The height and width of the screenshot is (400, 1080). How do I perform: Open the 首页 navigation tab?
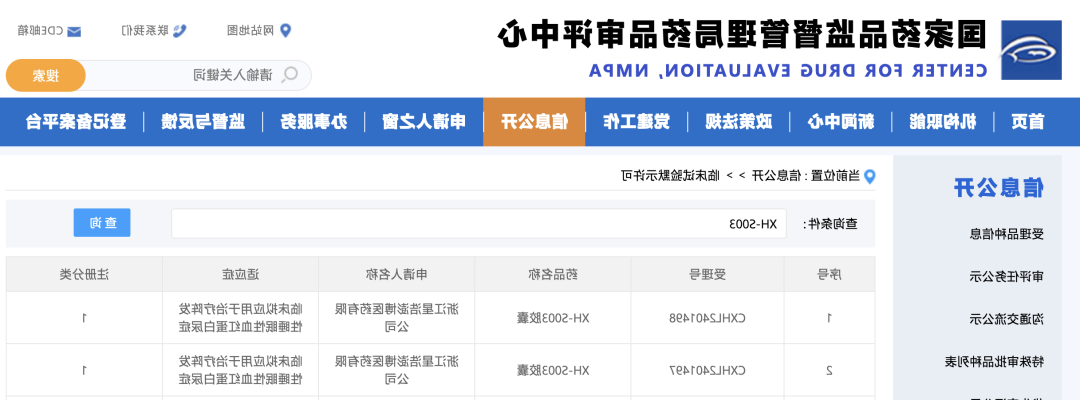click(1028, 122)
